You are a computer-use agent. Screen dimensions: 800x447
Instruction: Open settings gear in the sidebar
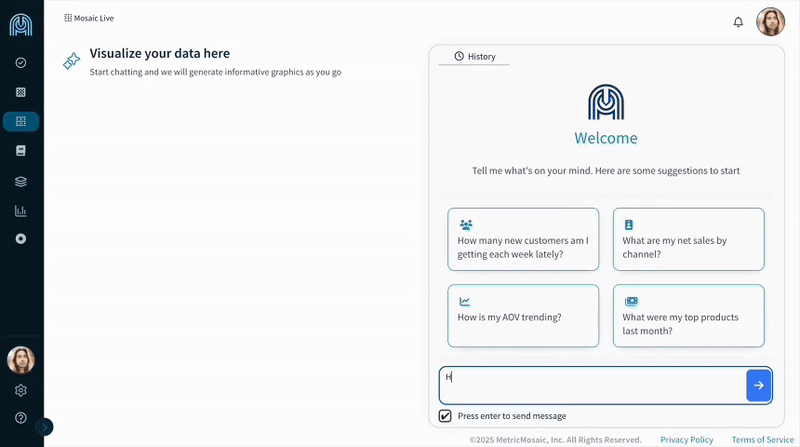coord(21,390)
